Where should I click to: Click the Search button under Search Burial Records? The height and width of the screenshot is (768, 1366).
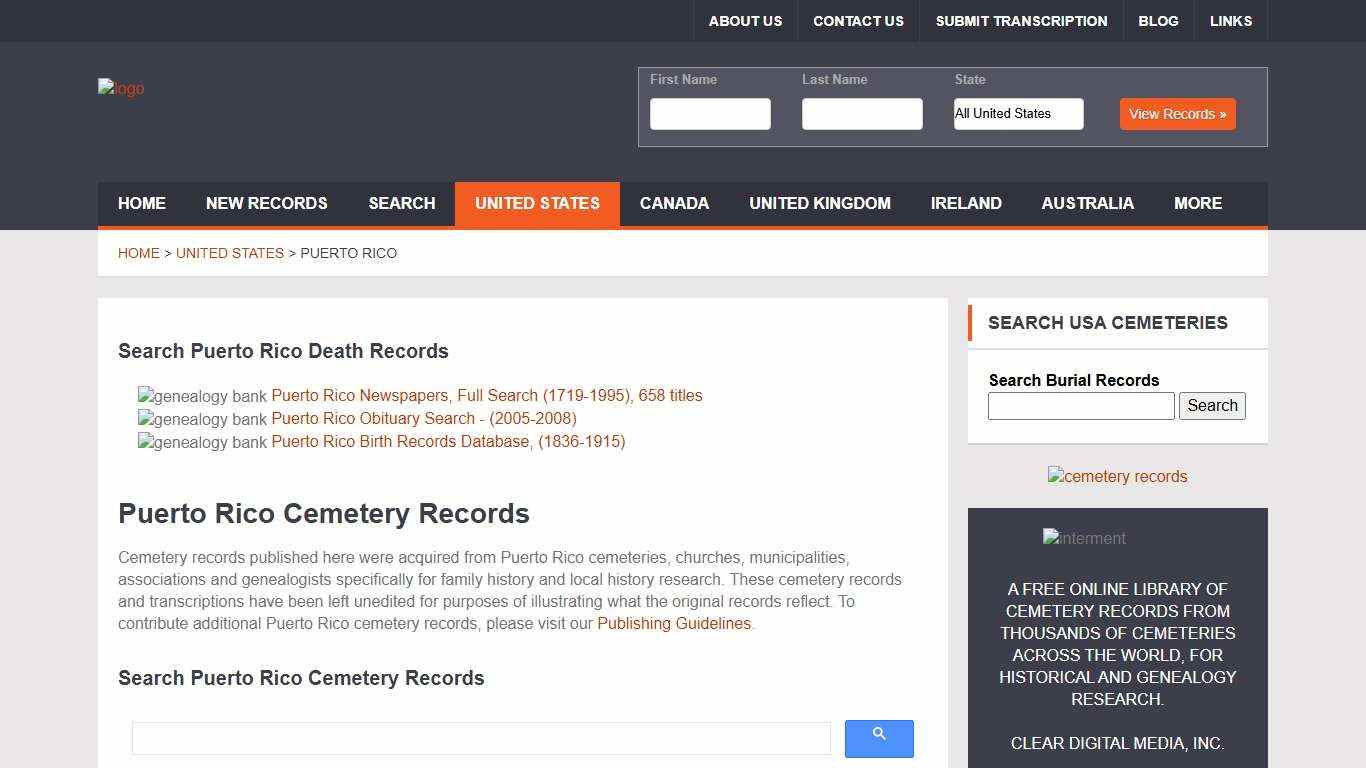click(1212, 405)
